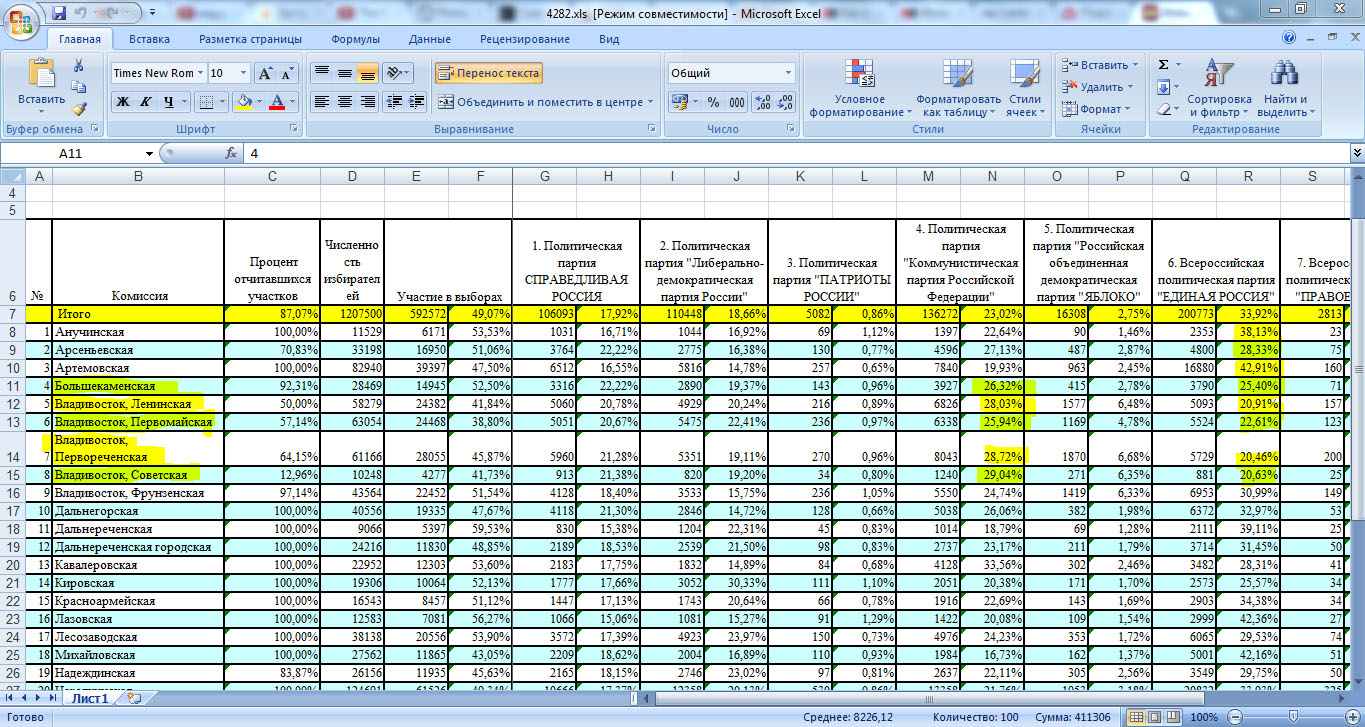Decrease decimal places

point(785,102)
